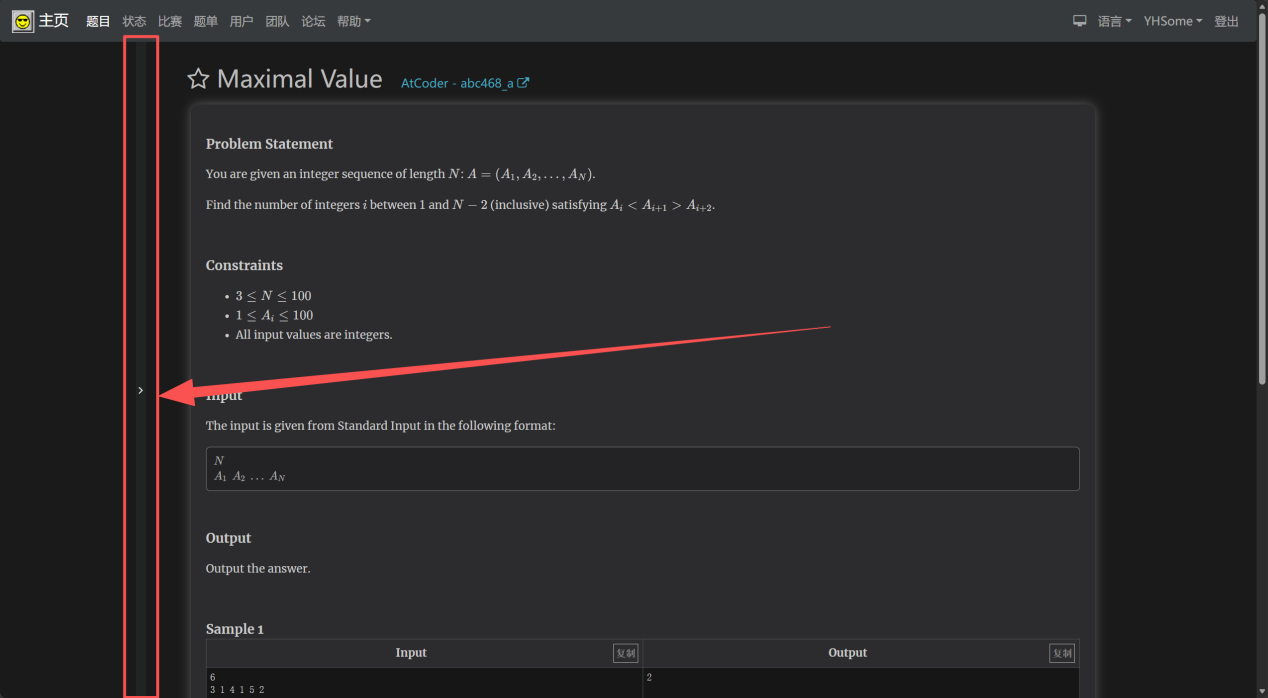Select the 题目 nav item
Viewport: 1268px width, 698px height.
[x=98, y=21]
